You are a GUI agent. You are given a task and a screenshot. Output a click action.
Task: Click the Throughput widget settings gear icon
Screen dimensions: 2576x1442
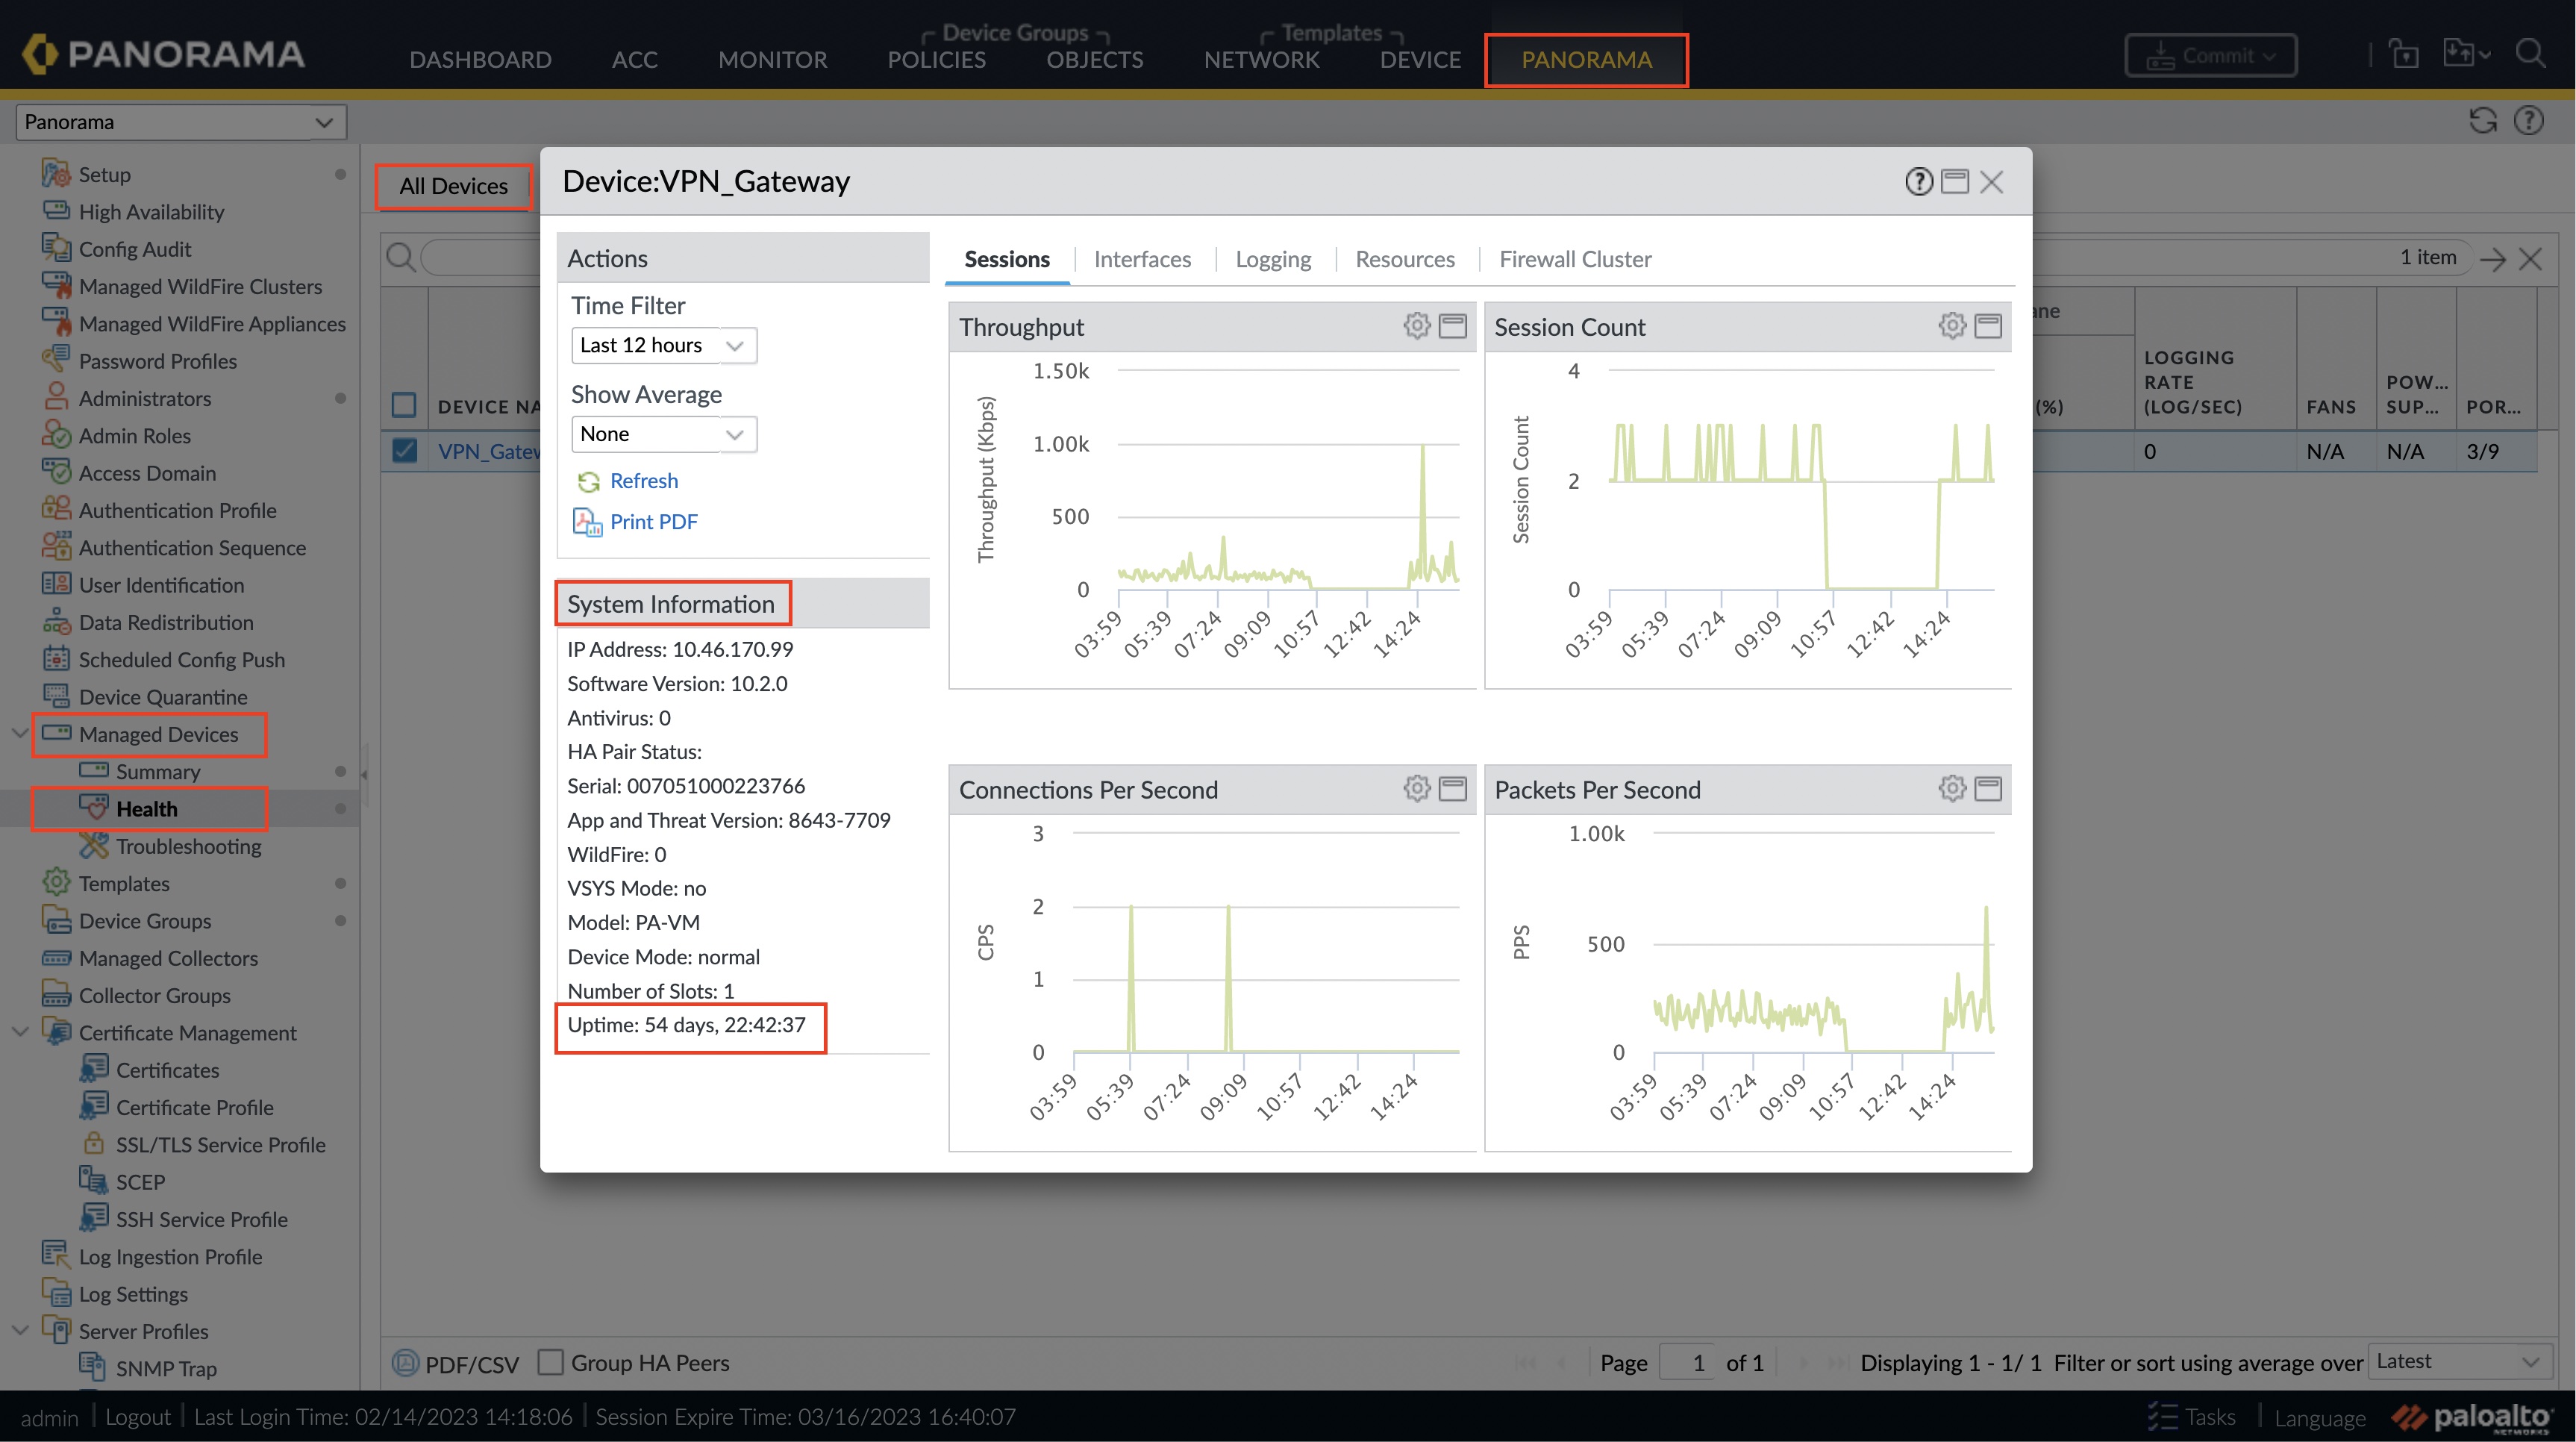tap(1416, 326)
